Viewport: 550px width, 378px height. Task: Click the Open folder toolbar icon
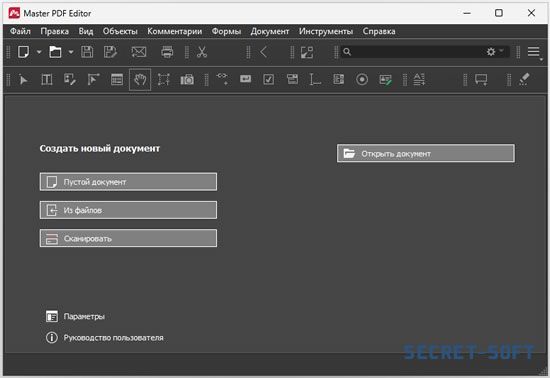click(55, 52)
